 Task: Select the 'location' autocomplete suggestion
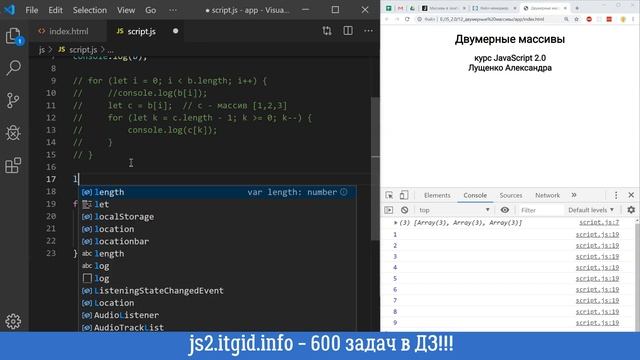(217, 229)
